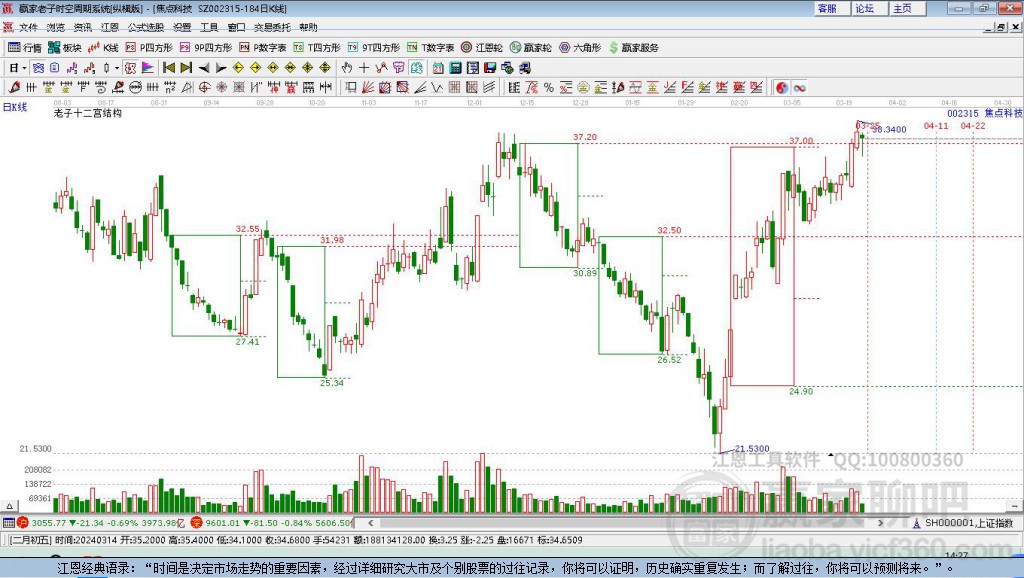Screen dimensions: 1024x578
Task: Click the save diskette icon
Action: [490, 67]
